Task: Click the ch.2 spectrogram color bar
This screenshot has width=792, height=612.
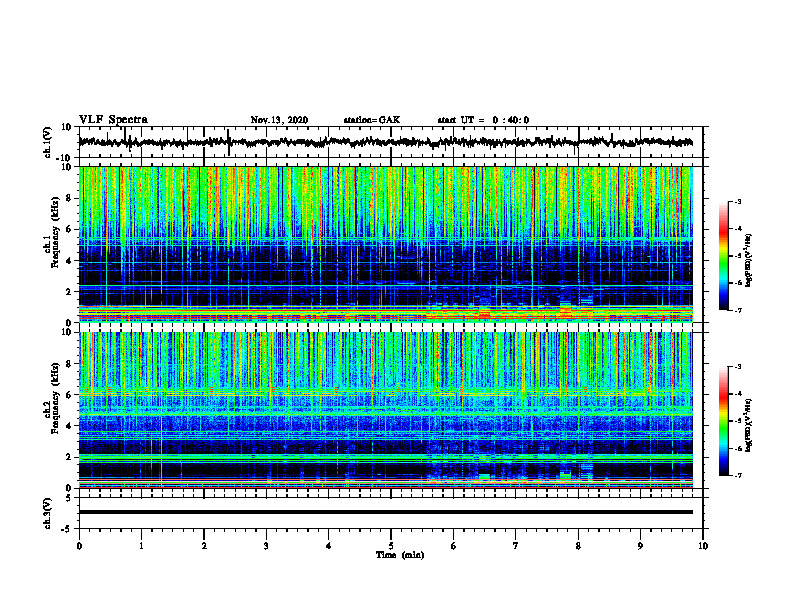Action: [x=724, y=421]
